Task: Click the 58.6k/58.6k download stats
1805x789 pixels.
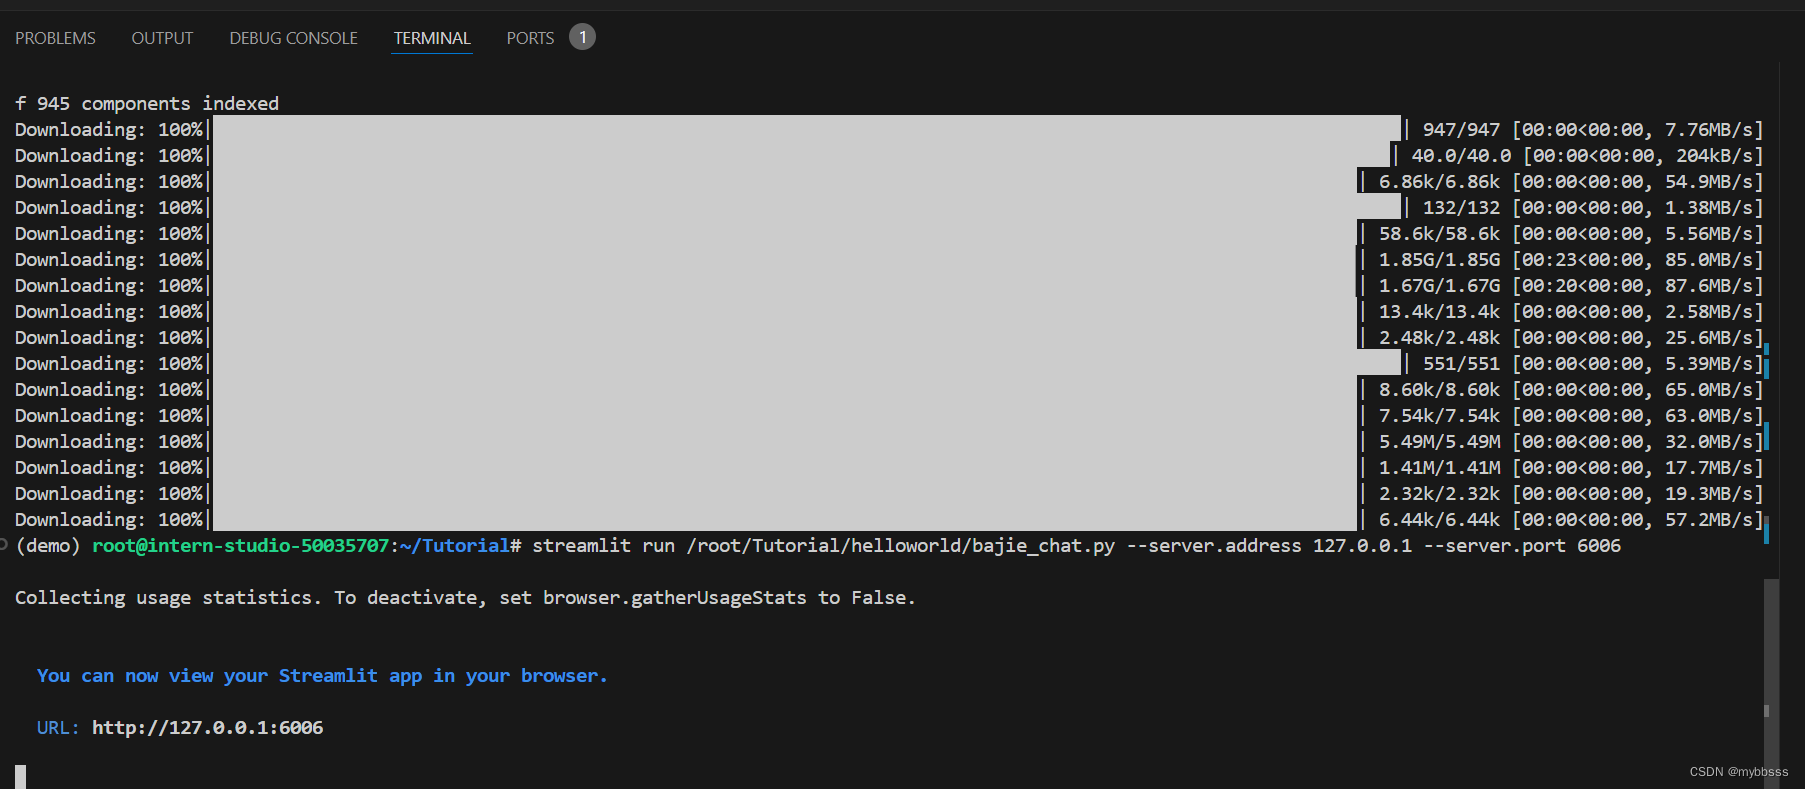Action: 1571,233
